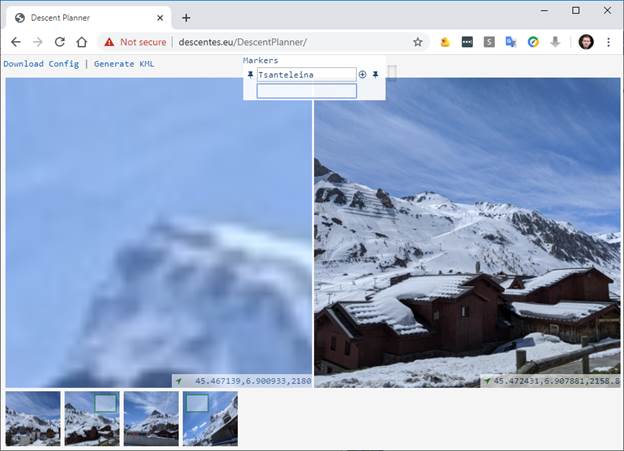Click the Markers panel heading
Viewport: 624px width, 451px height.
coord(261,61)
